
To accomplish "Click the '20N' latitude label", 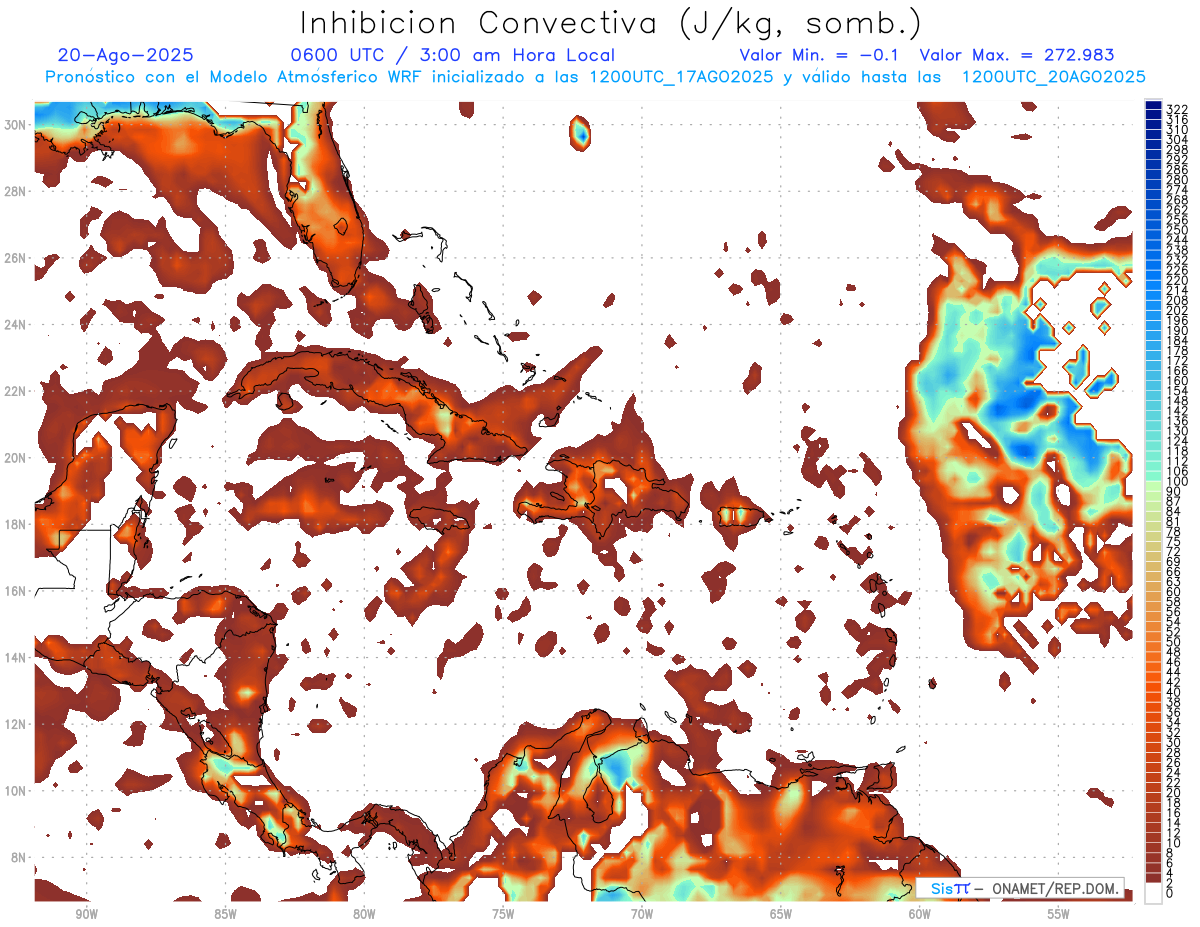I will 15,458.
